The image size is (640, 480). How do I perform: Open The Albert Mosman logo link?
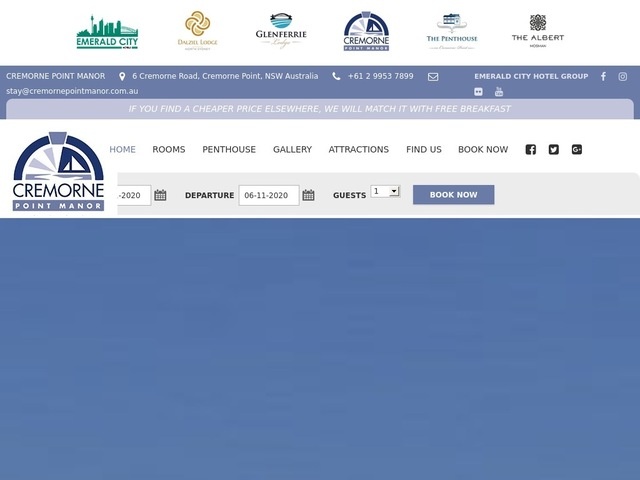[537, 31]
